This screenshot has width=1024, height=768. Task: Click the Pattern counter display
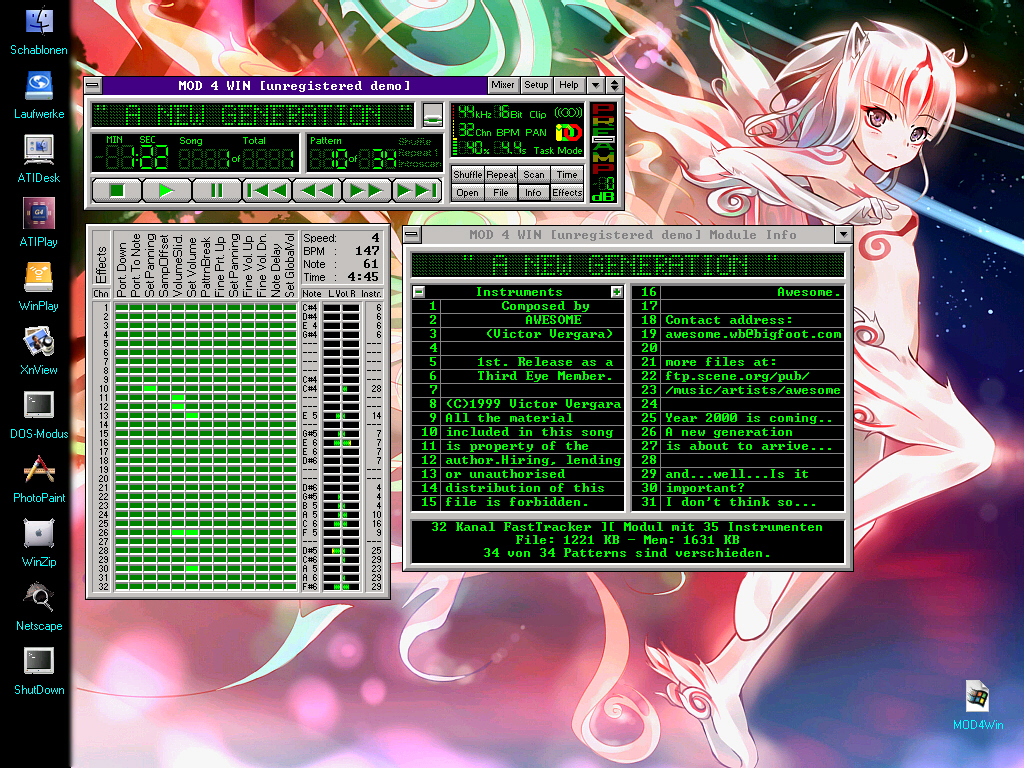(x=353, y=153)
